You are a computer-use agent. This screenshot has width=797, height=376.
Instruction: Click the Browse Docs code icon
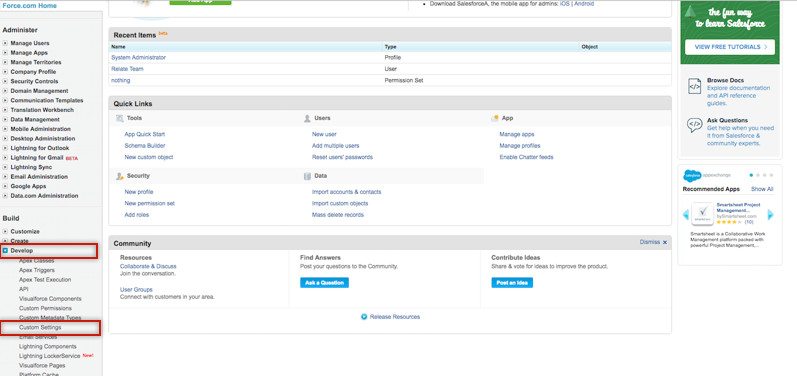coord(694,86)
